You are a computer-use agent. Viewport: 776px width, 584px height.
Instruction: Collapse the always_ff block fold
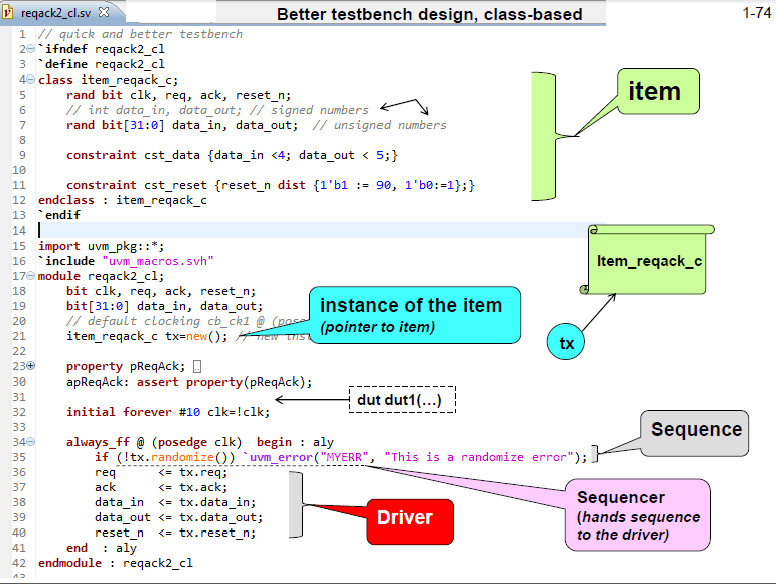30,441
